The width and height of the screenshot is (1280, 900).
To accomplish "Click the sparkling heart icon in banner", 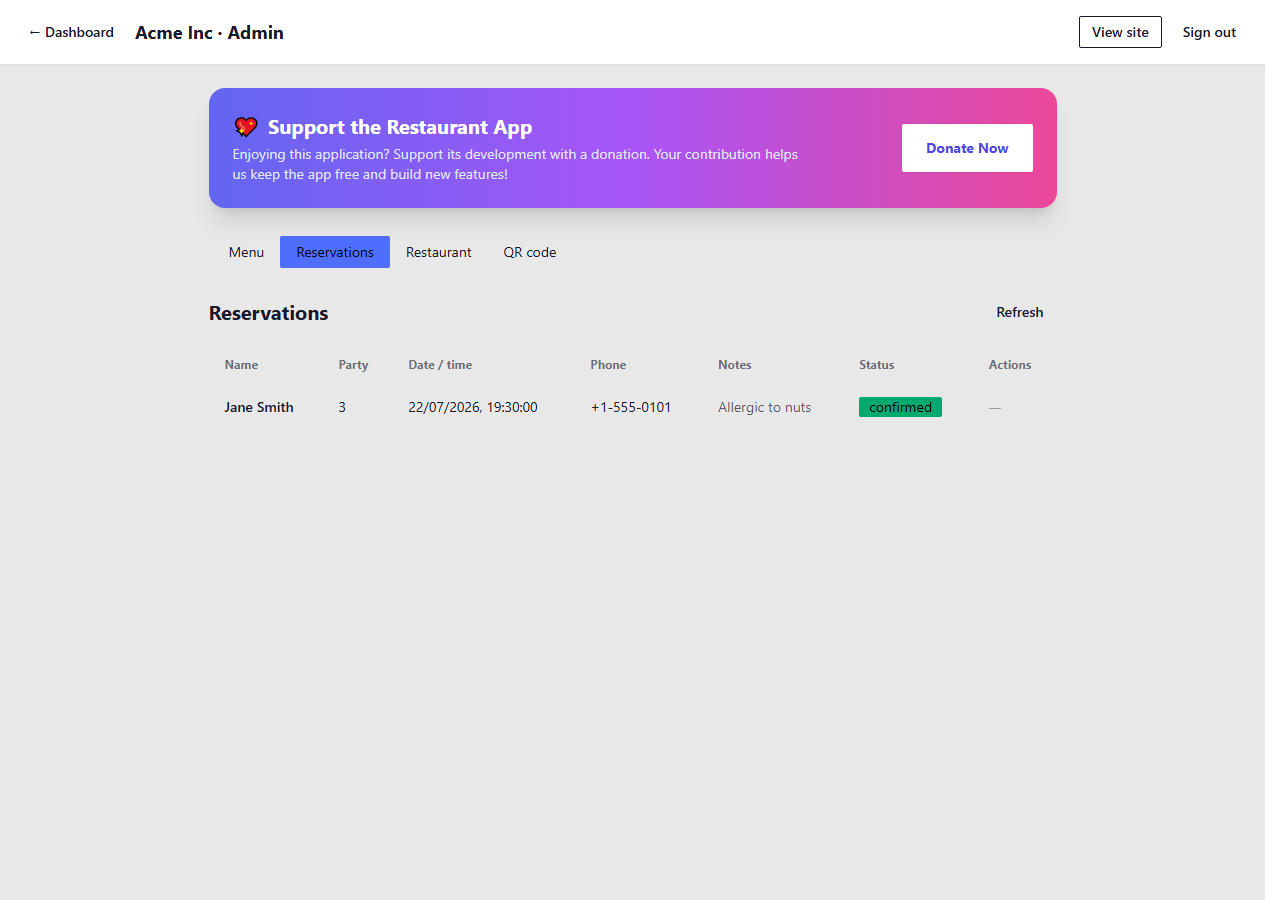I will click(x=246, y=127).
